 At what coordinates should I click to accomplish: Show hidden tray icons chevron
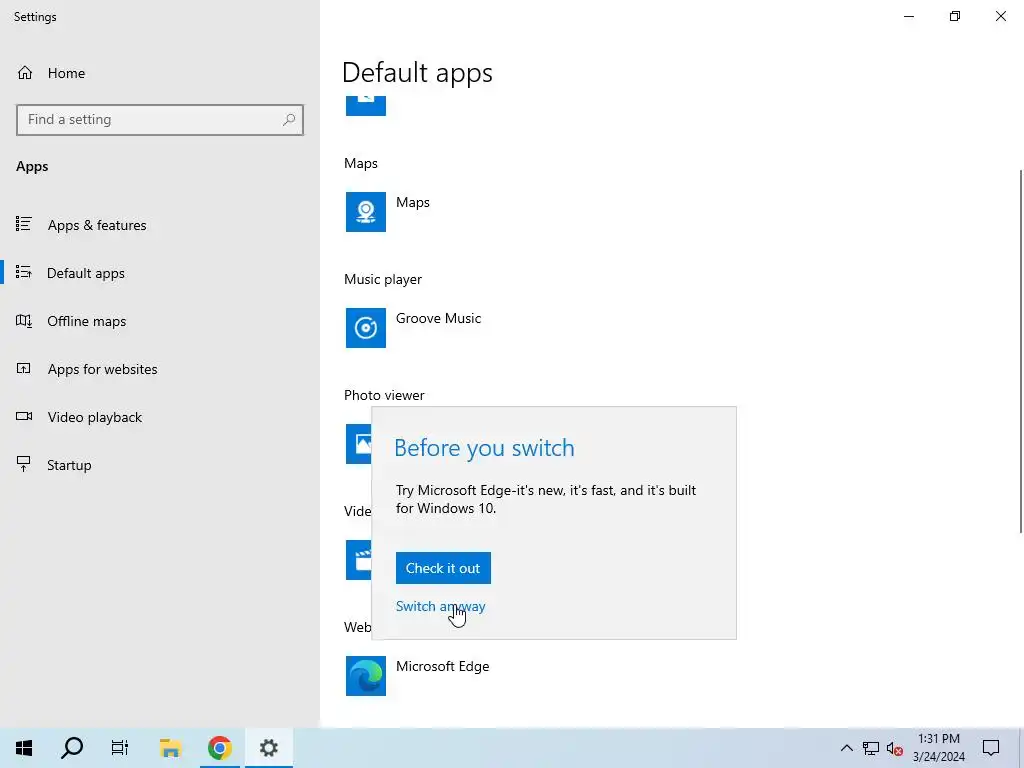[x=846, y=748]
